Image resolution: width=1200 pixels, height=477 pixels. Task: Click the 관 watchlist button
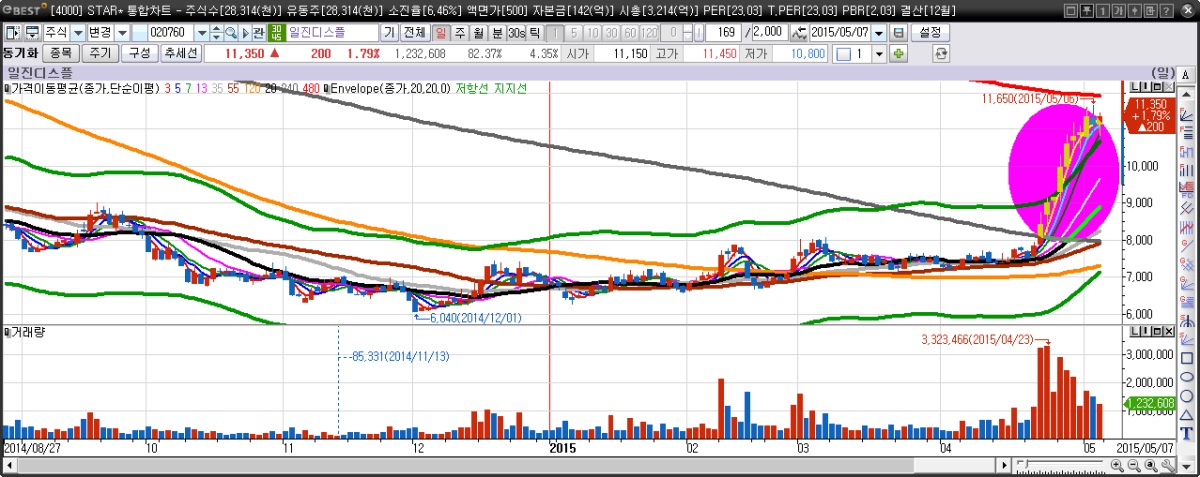pyautogui.click(x=258, y=33)
